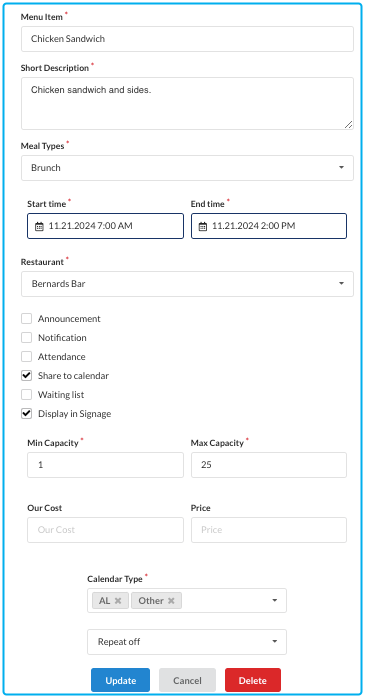Remove the AL tag with its x icon
Viewport: 369px width, 697px height.
click(x=118, y=601)
